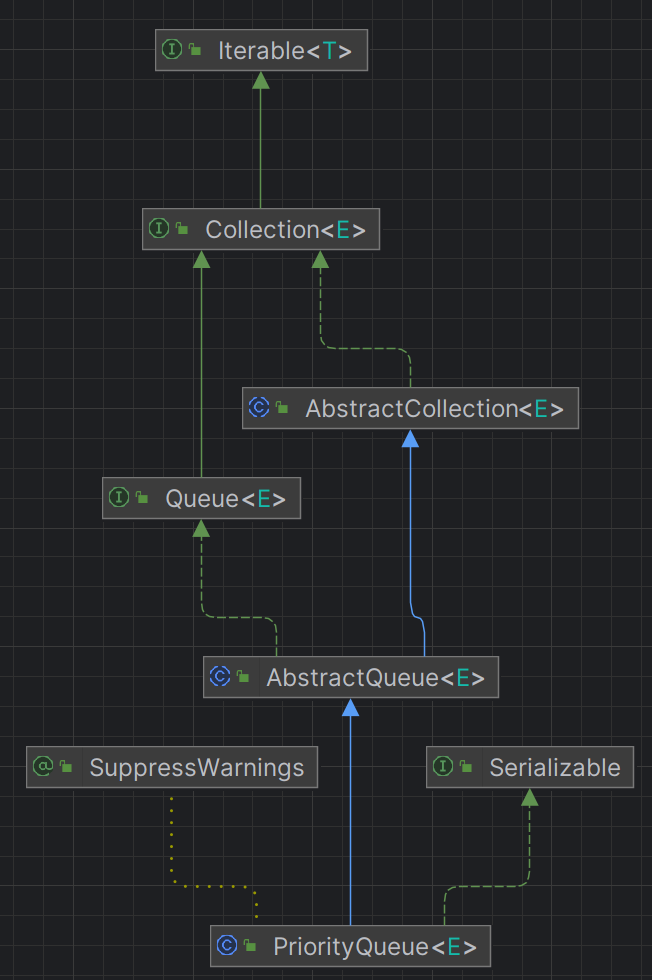Select the Queue<E> node label
This screenshot has height=980, width=652.
coord(225,497)
